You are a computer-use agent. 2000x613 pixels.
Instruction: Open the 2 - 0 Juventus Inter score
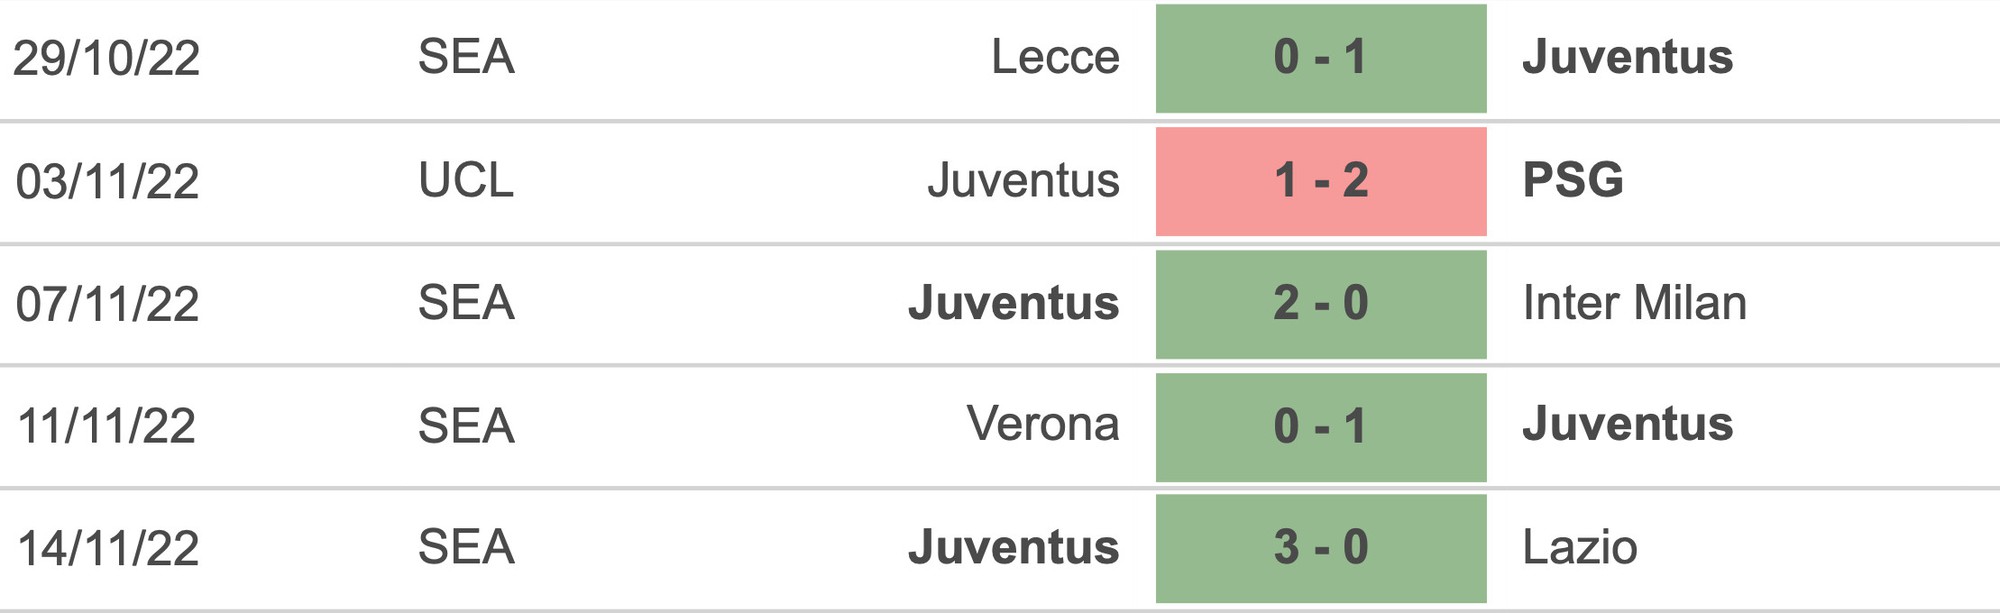point(1321,304)
